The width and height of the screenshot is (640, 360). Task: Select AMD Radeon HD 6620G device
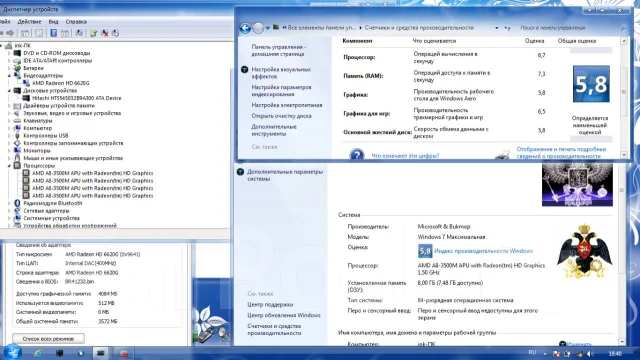(60, 83)
